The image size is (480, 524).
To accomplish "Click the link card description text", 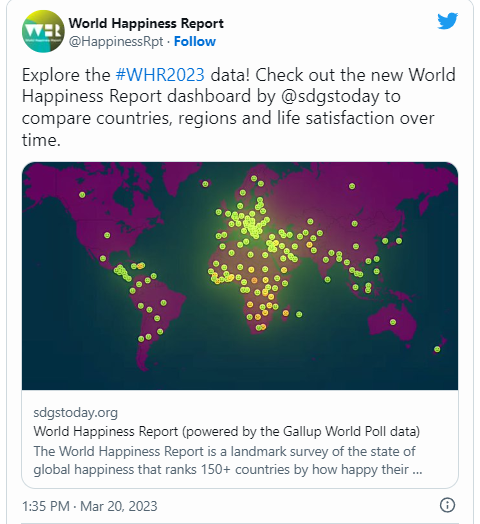I will pyautogui.click(x=228, y=461).
